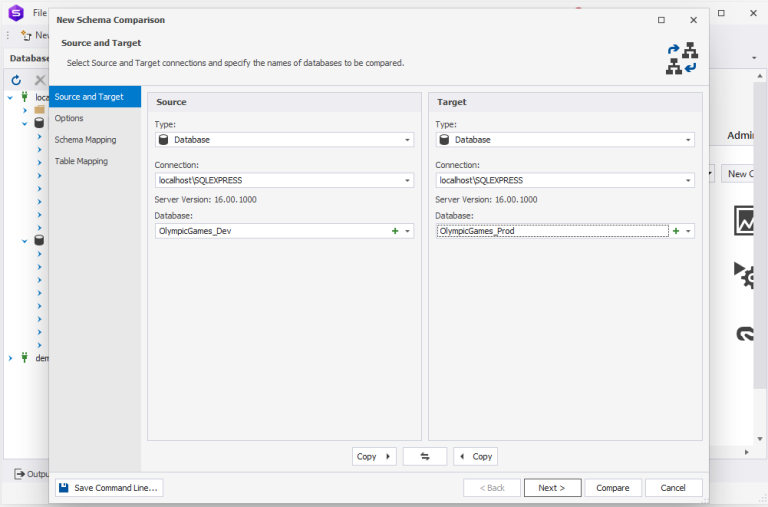Click the delete X icon in Database Explorer toolbar
Screen dimensions: 768x507
click(x=40, y=80)
